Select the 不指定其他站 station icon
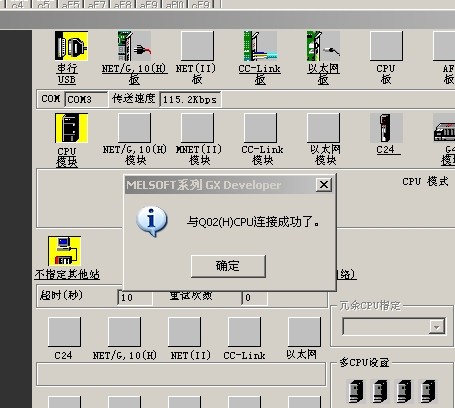The image size is (455, 408). 64,251
